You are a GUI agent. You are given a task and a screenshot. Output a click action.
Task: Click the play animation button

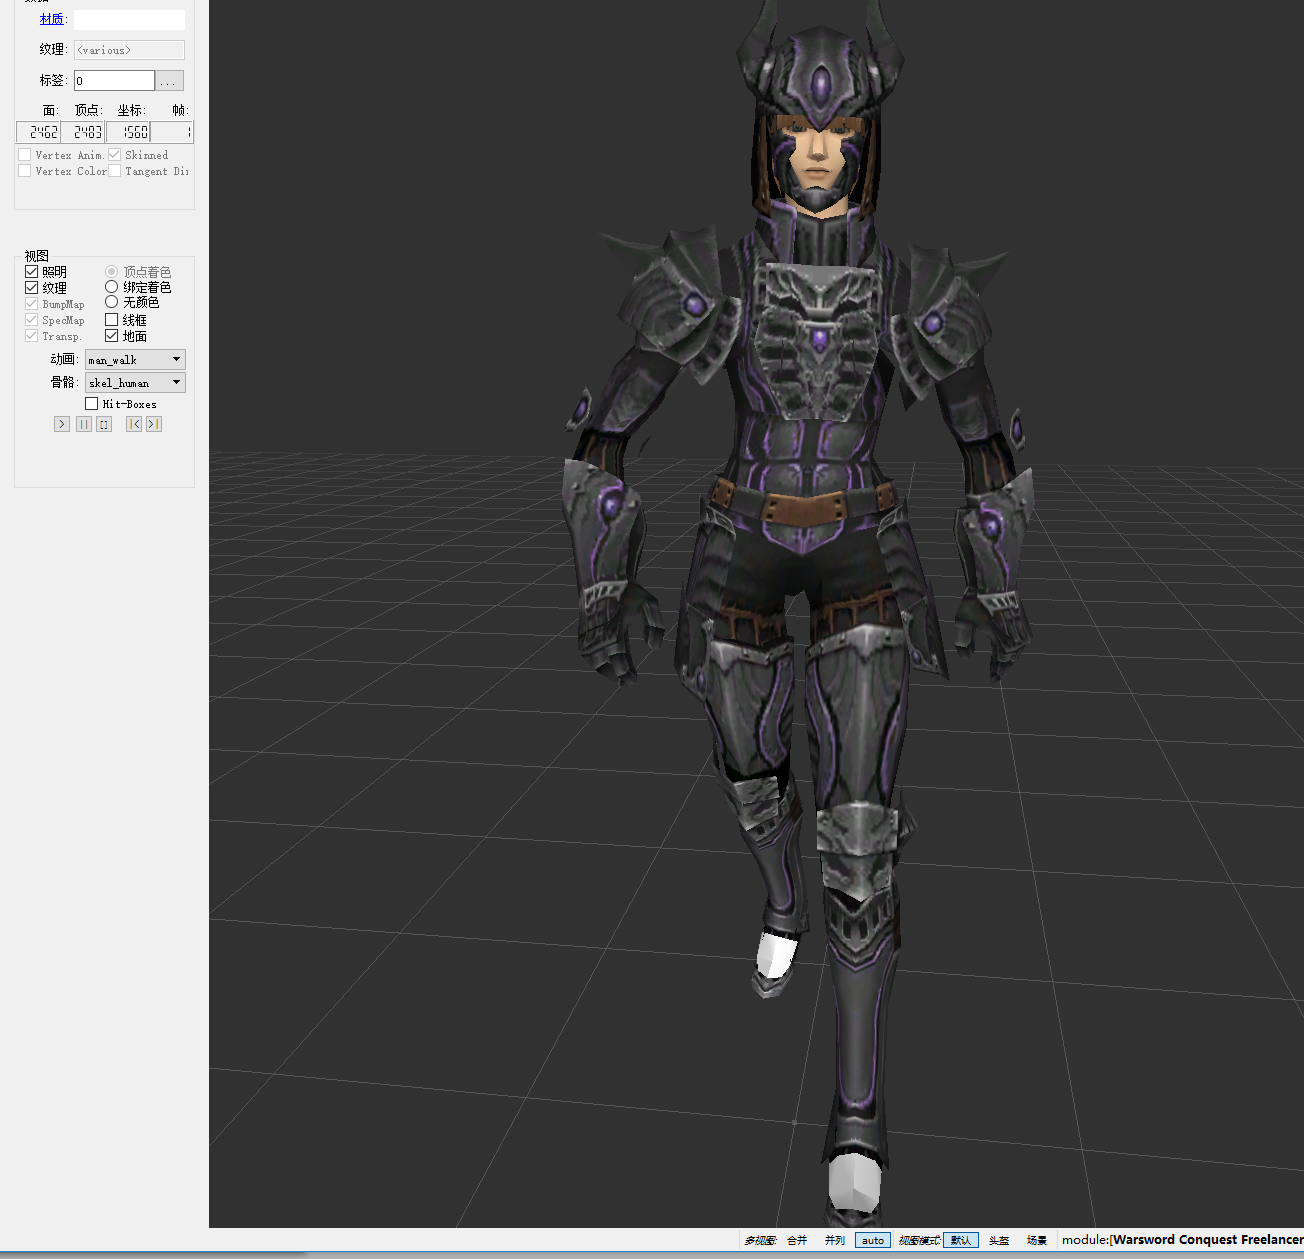click(x=62, y=424)
